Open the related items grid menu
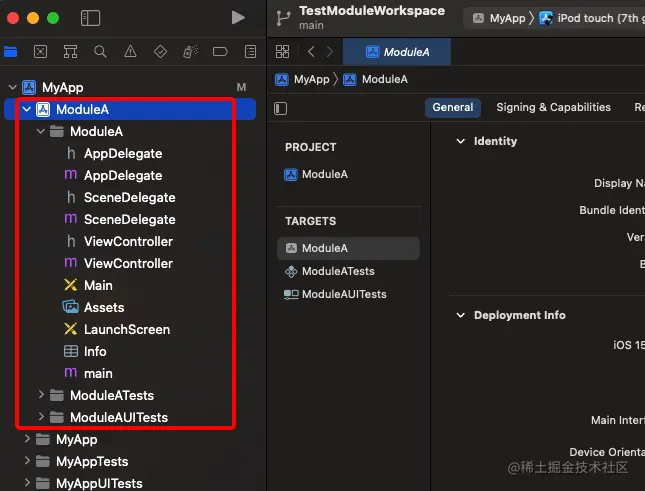645x491 pixels. click(282, 52)
